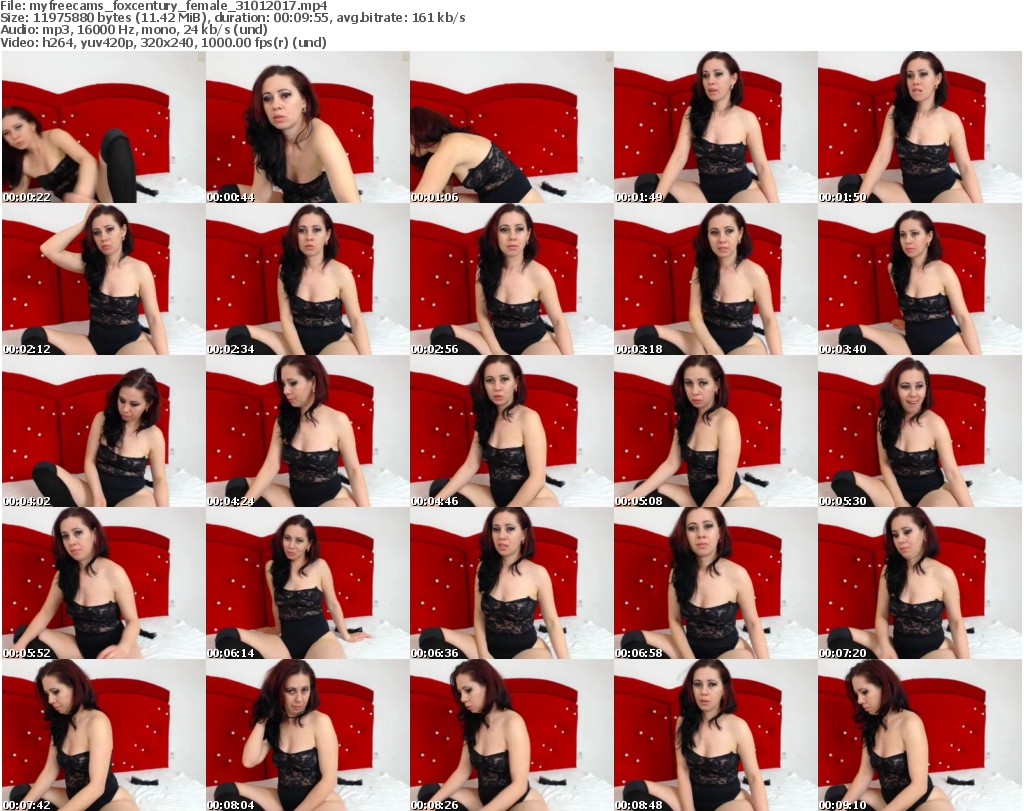Select the thumbnail frame stamped 00:00:44

point(308,127)
